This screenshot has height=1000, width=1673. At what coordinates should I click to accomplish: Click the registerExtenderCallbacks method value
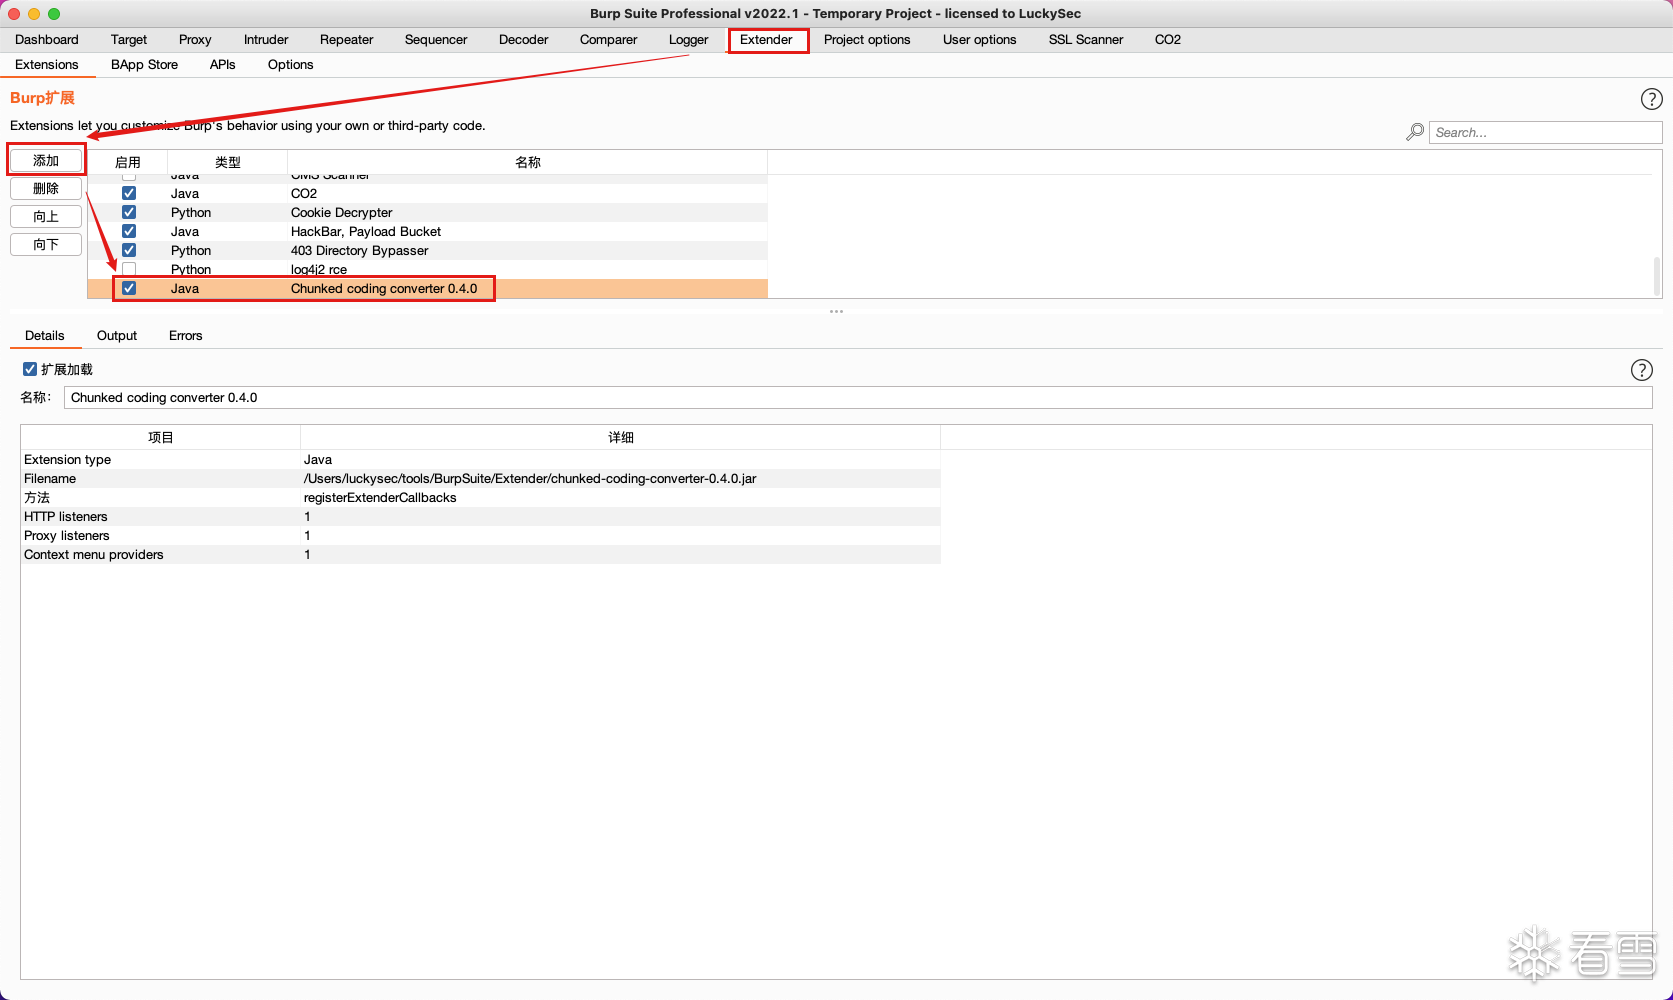(x=380, y=498)
